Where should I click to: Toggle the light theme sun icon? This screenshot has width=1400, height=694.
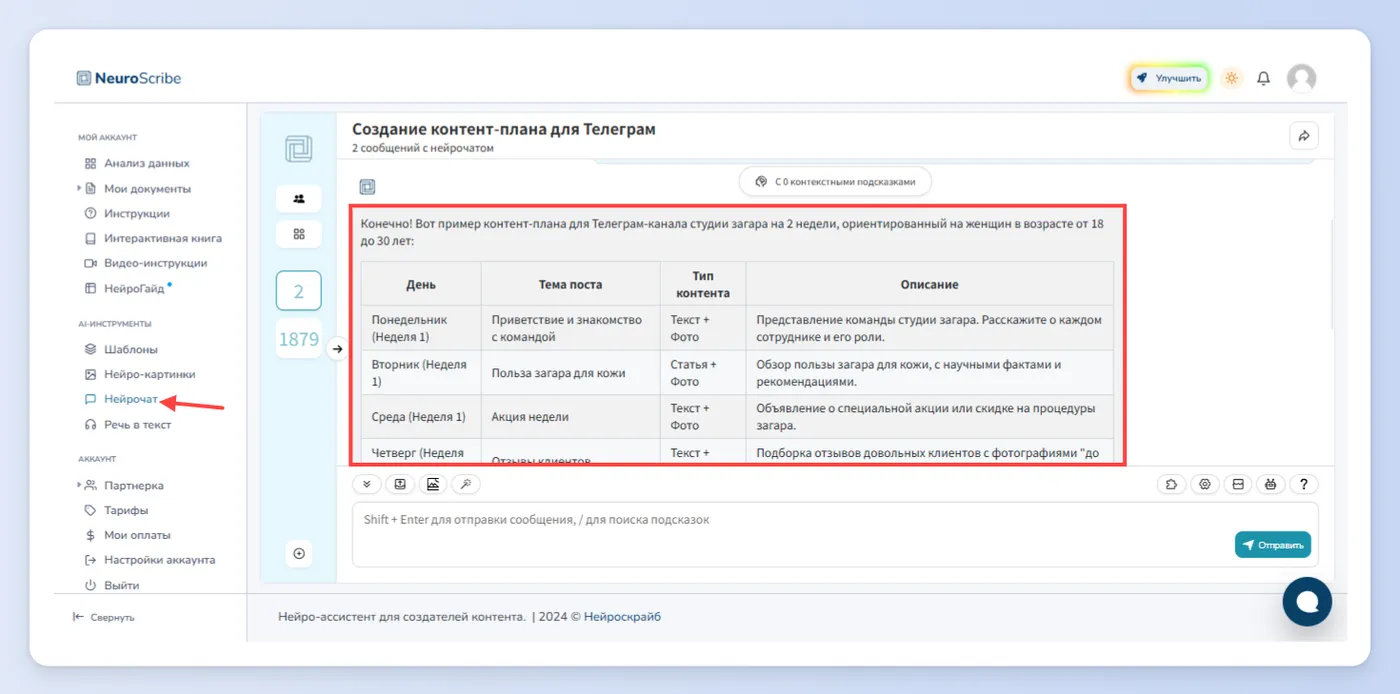(1231, 78)
